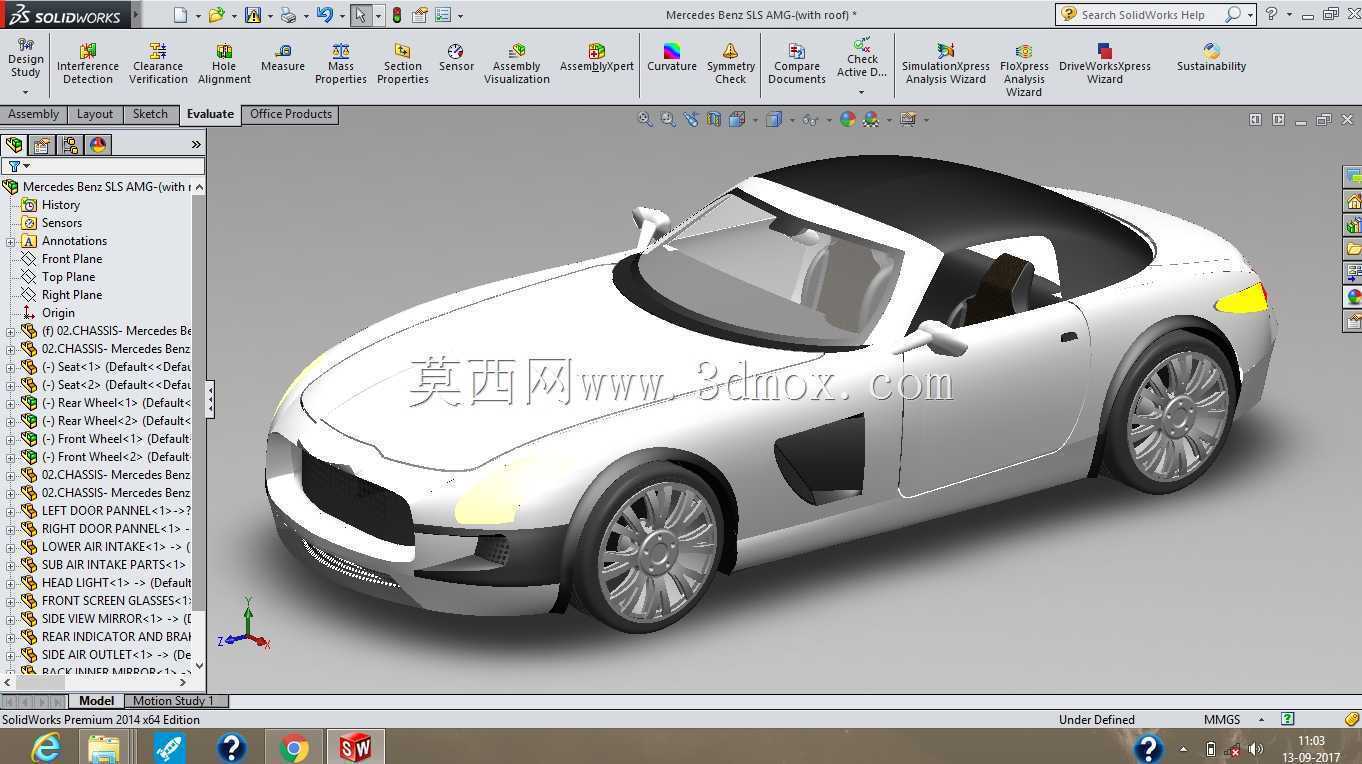Click Section View icon in view toolbar

(714, 119)
